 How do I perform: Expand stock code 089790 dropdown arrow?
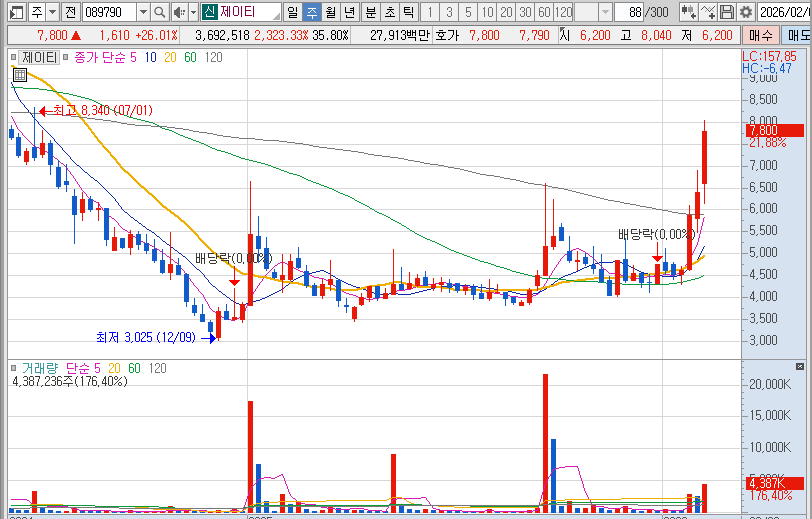click(x=143, y=11)
